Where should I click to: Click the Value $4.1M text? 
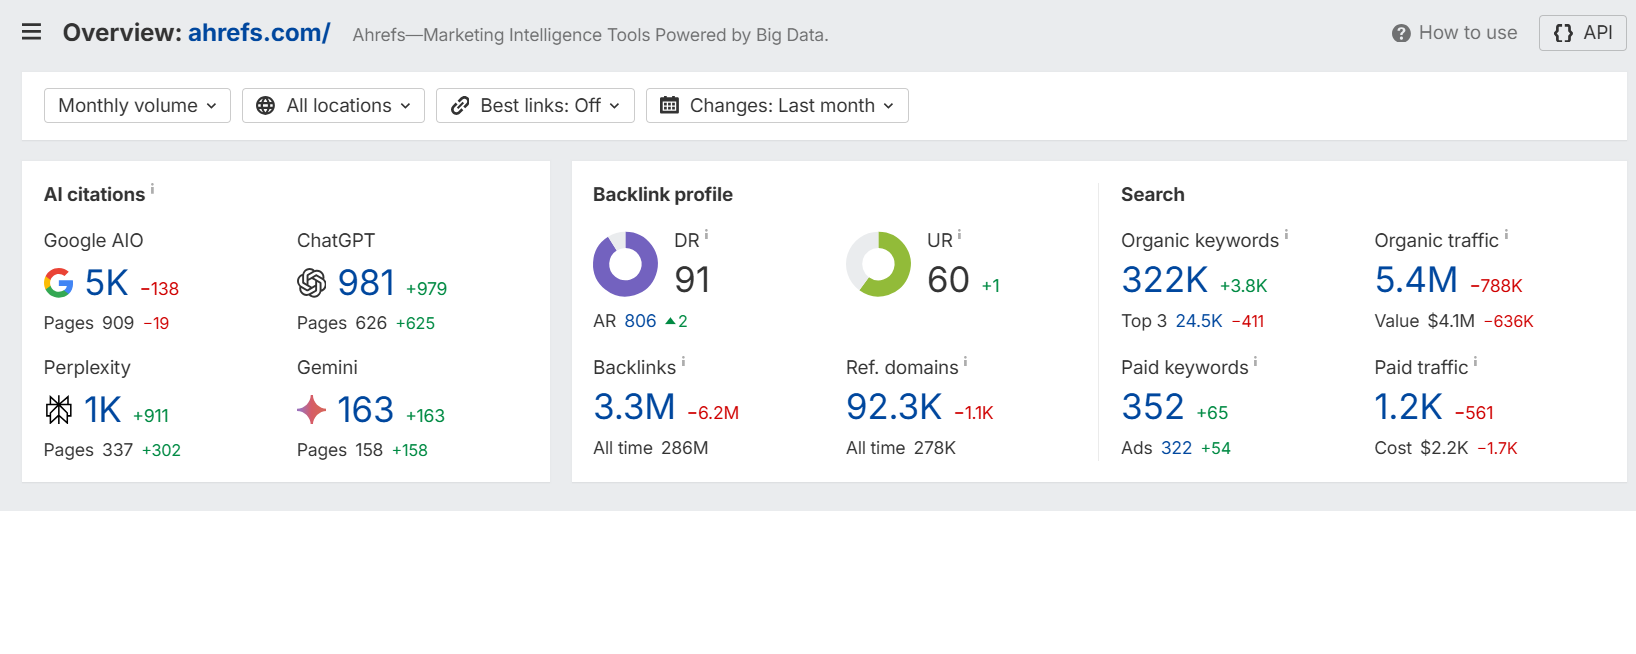tap(1425, 321)
